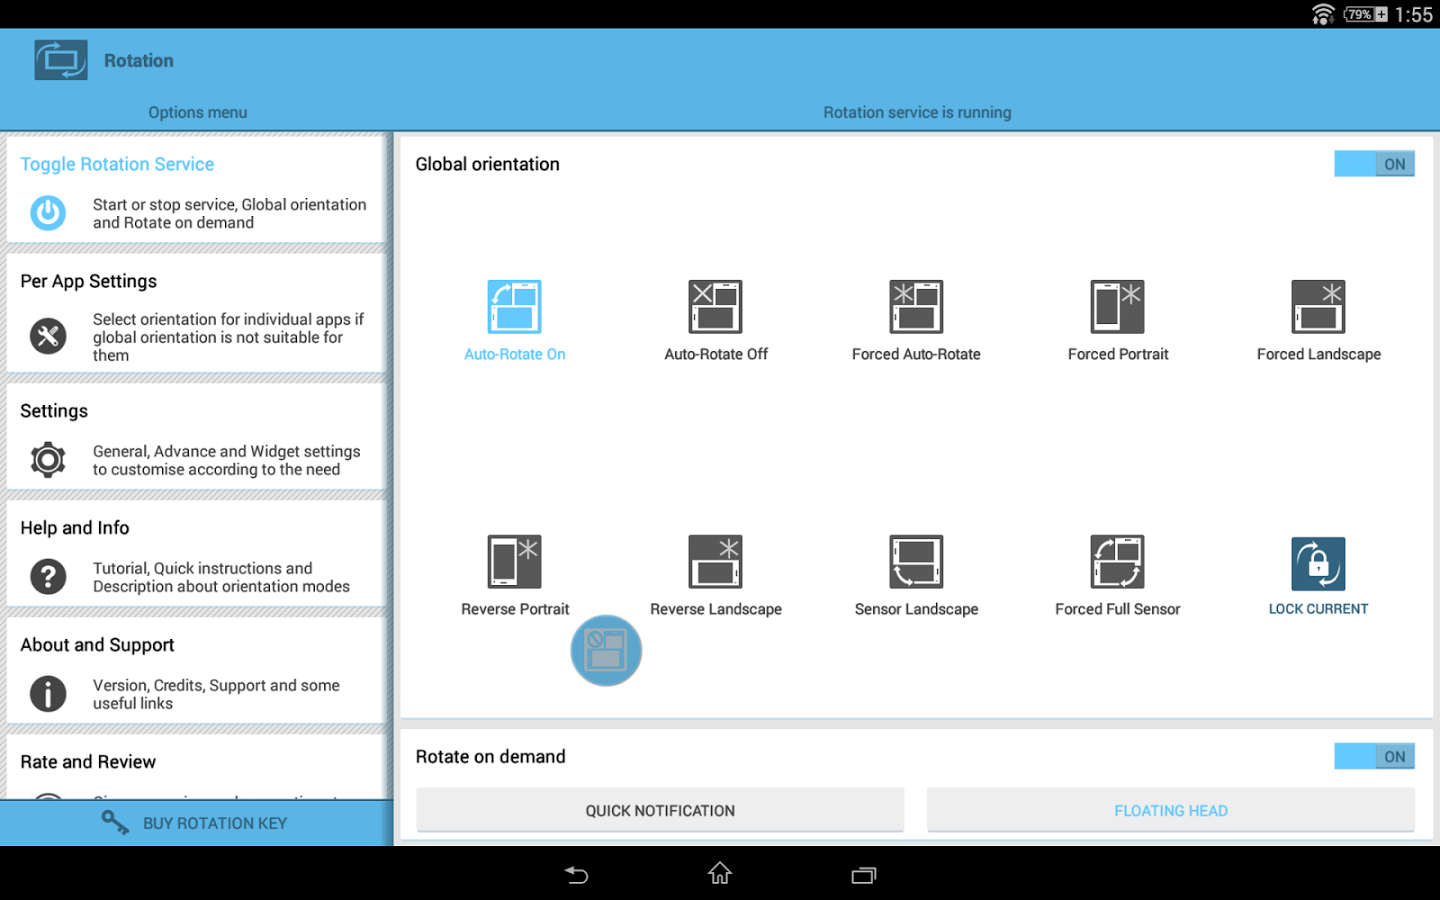The width and height of the screenshot is (1440, 900).
Task: Click the Quick Notification button
Action: (x=660, y=810)
